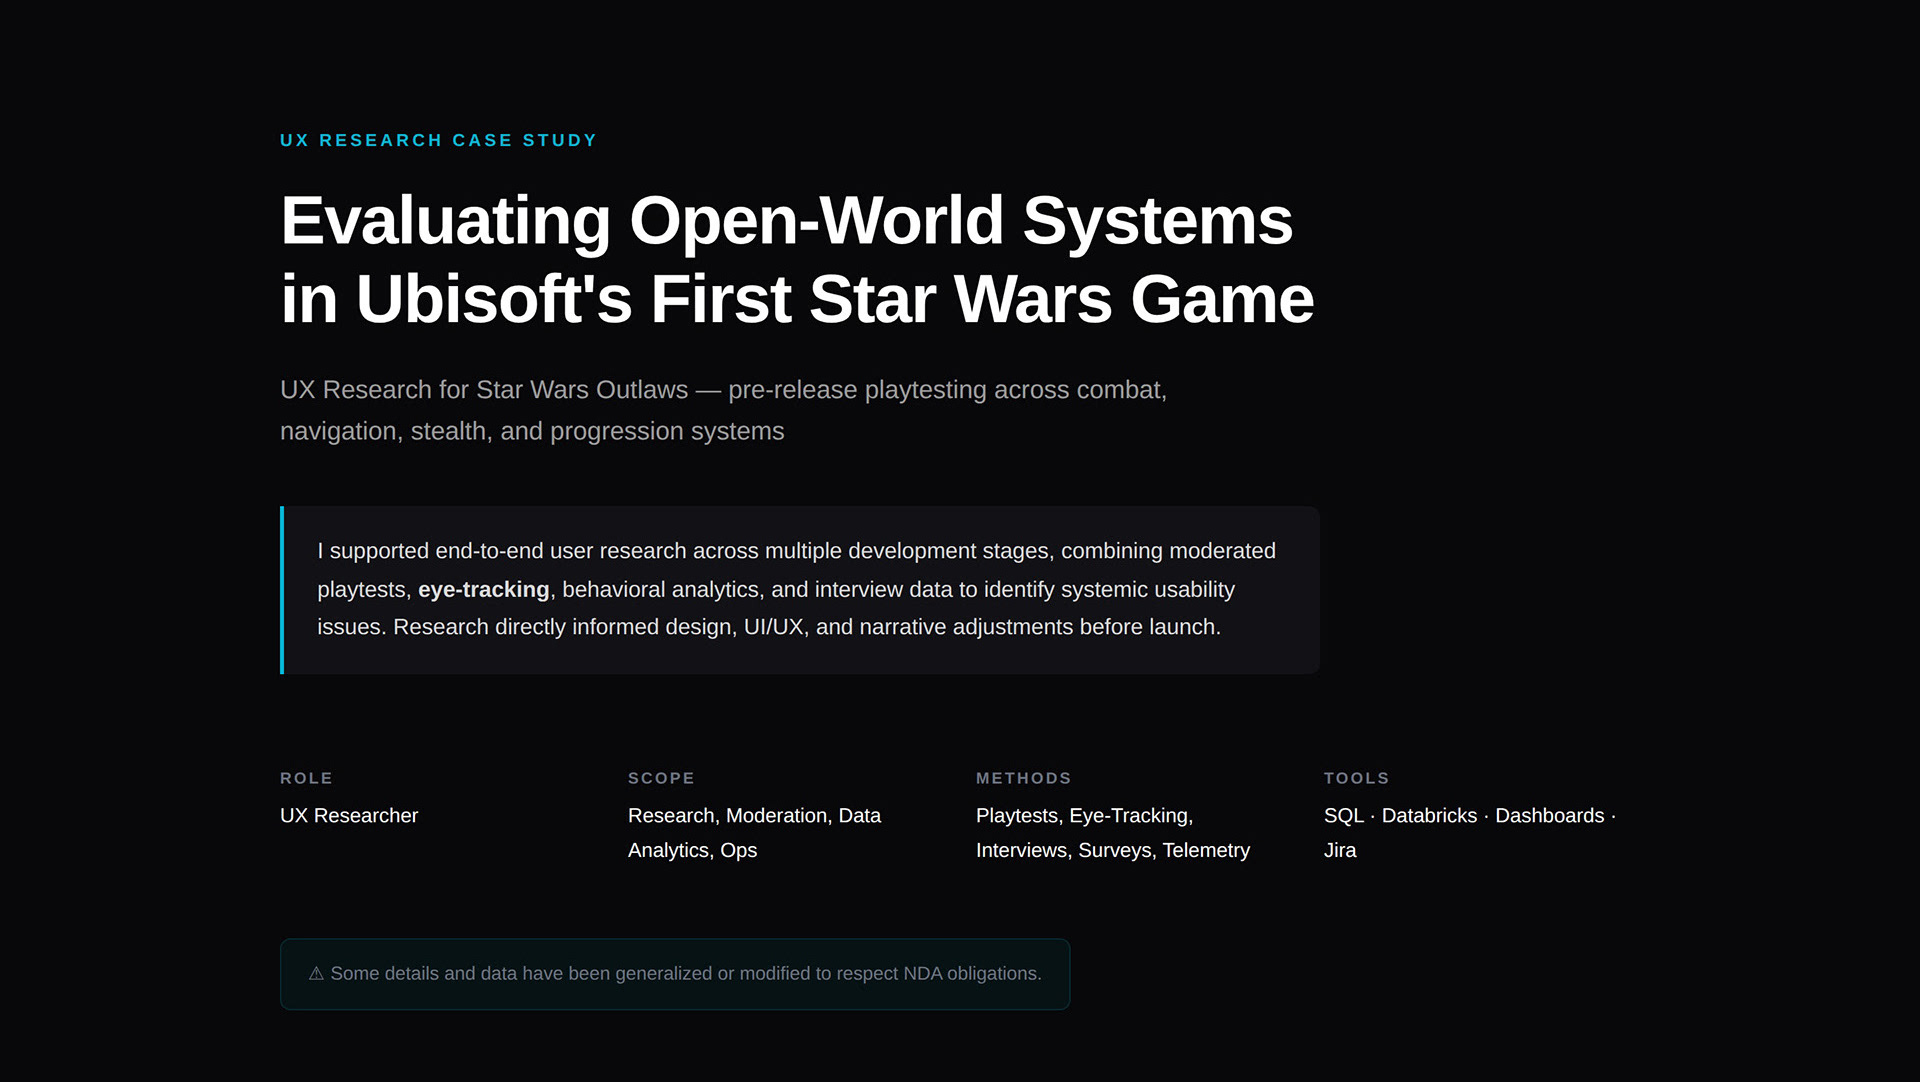The width and height of the screenshot is (1920, 1082).
Task: Click 'Databricks' in the tools list
Action: point(1428,816)
